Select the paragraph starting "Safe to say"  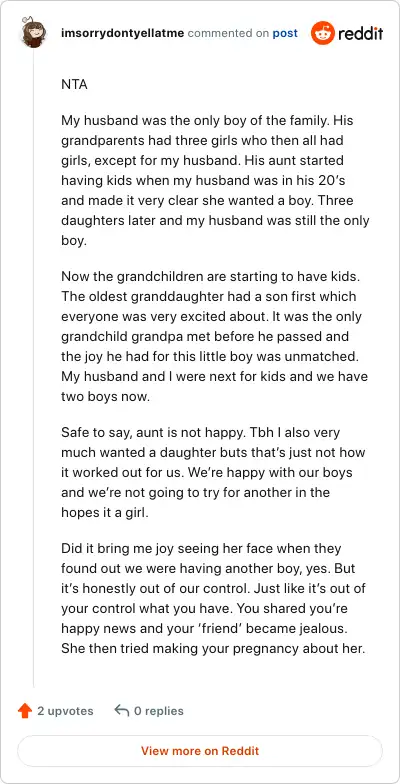213,472
